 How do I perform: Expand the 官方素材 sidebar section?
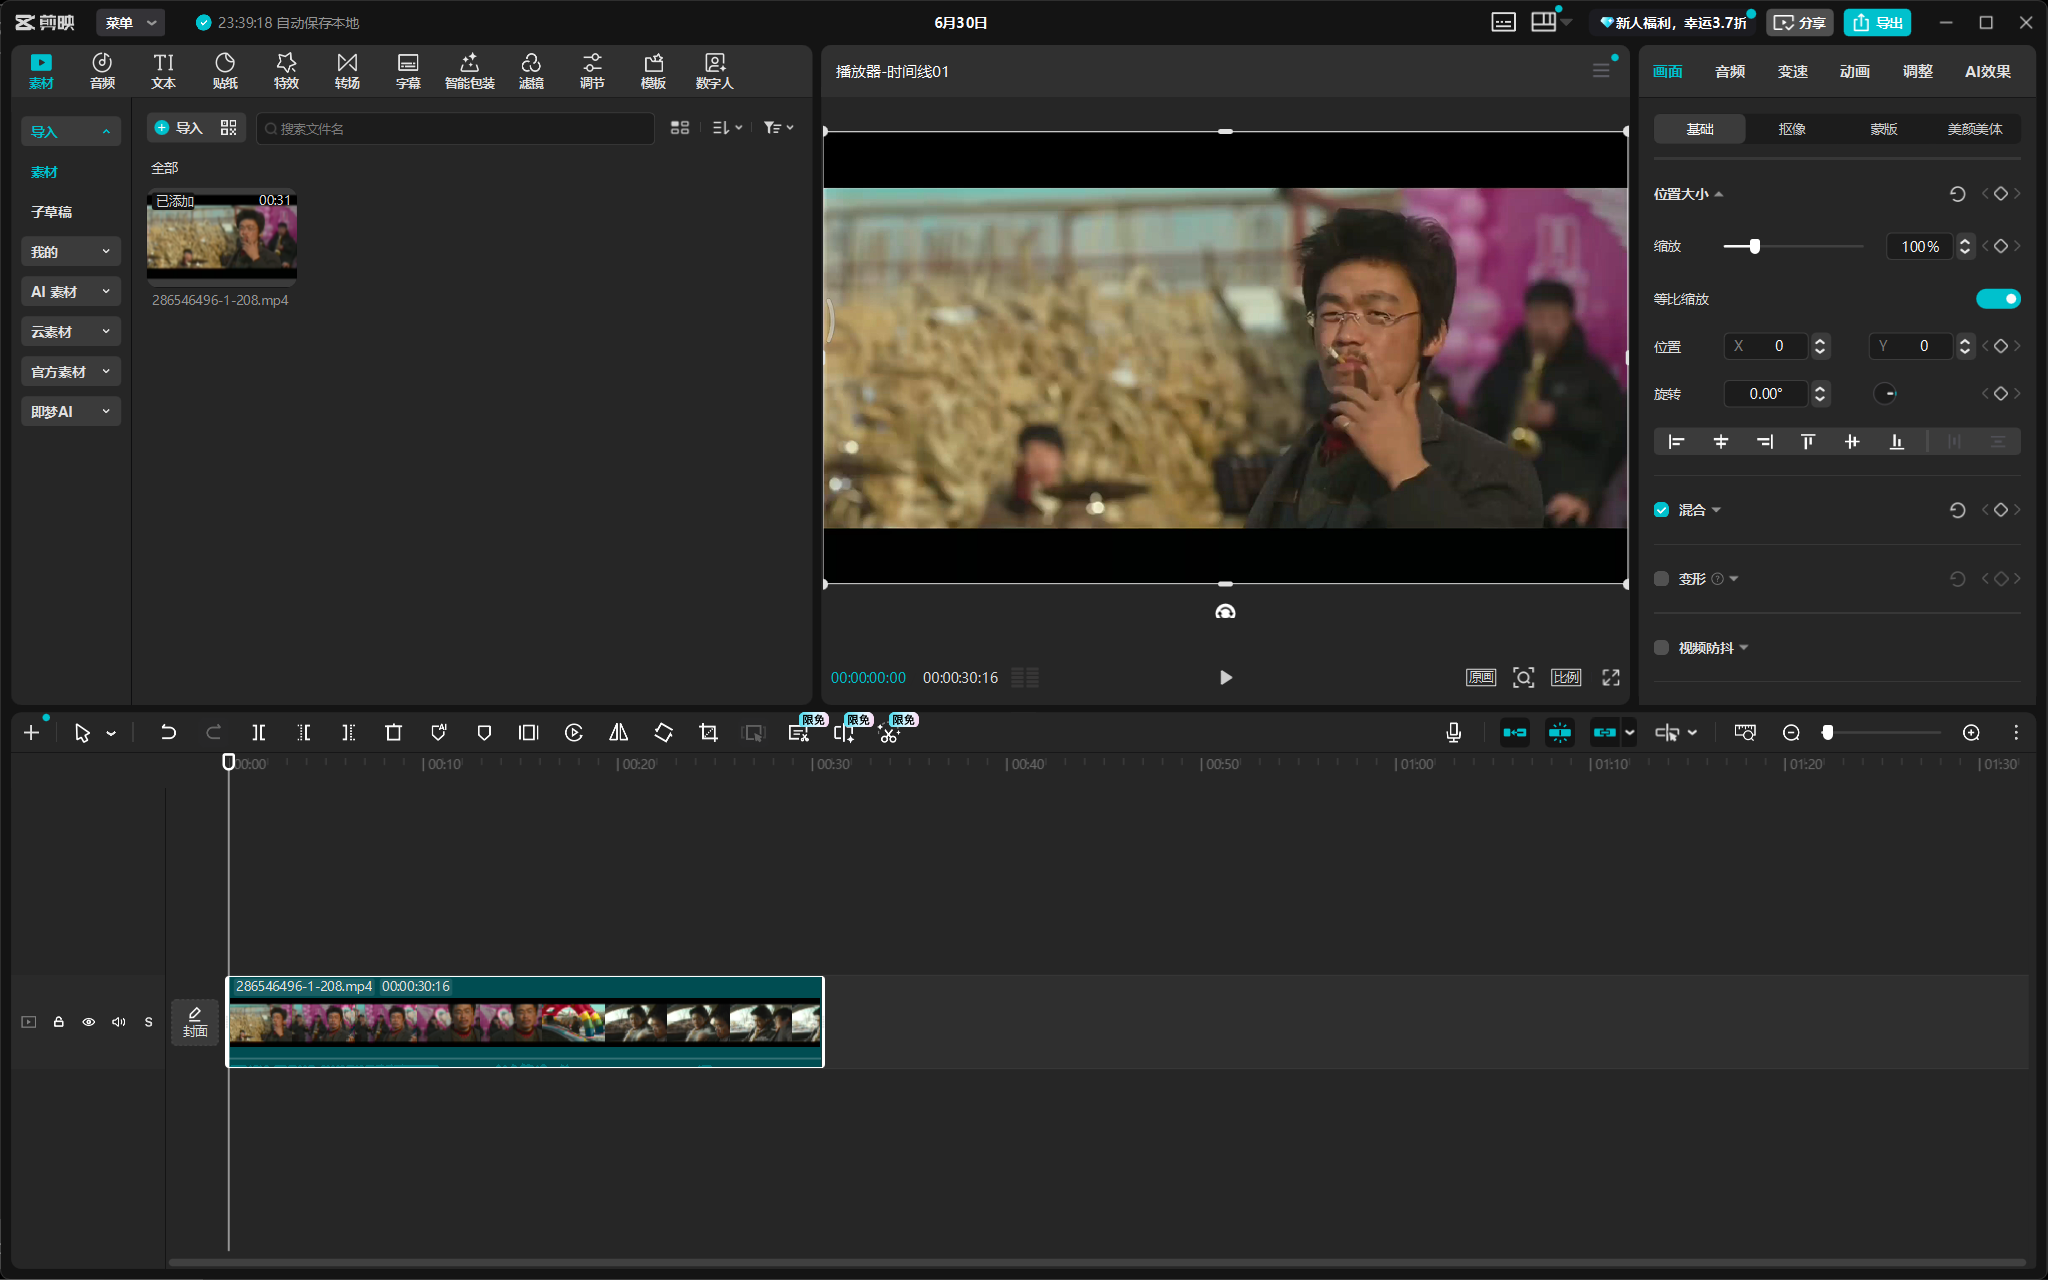pyautogui.click(x=70, y=372)
